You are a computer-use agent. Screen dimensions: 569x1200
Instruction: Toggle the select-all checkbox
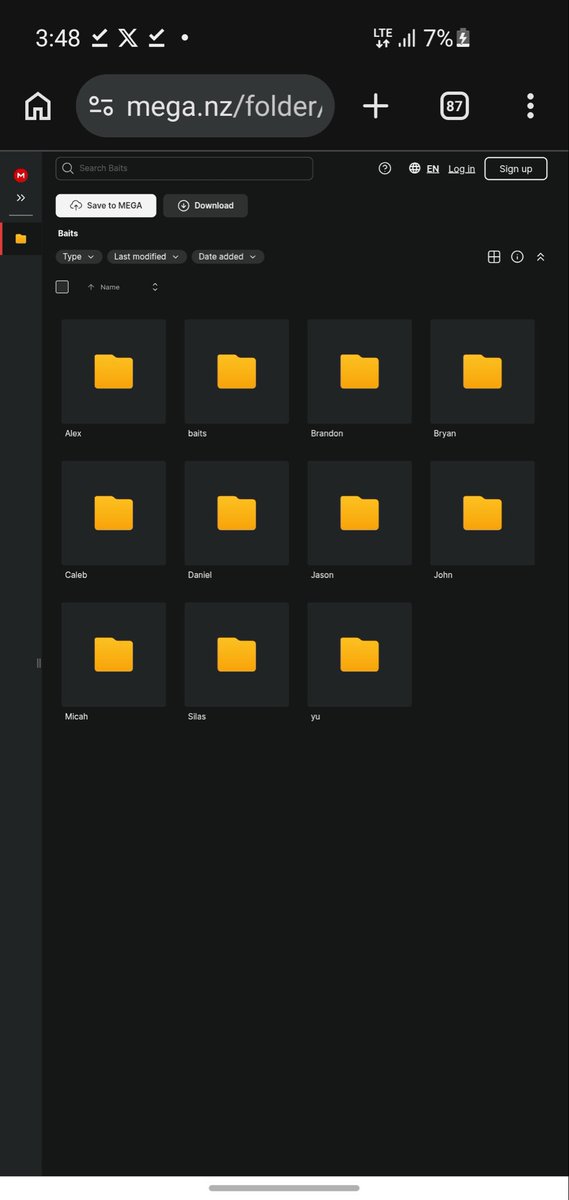pos(62,287)
